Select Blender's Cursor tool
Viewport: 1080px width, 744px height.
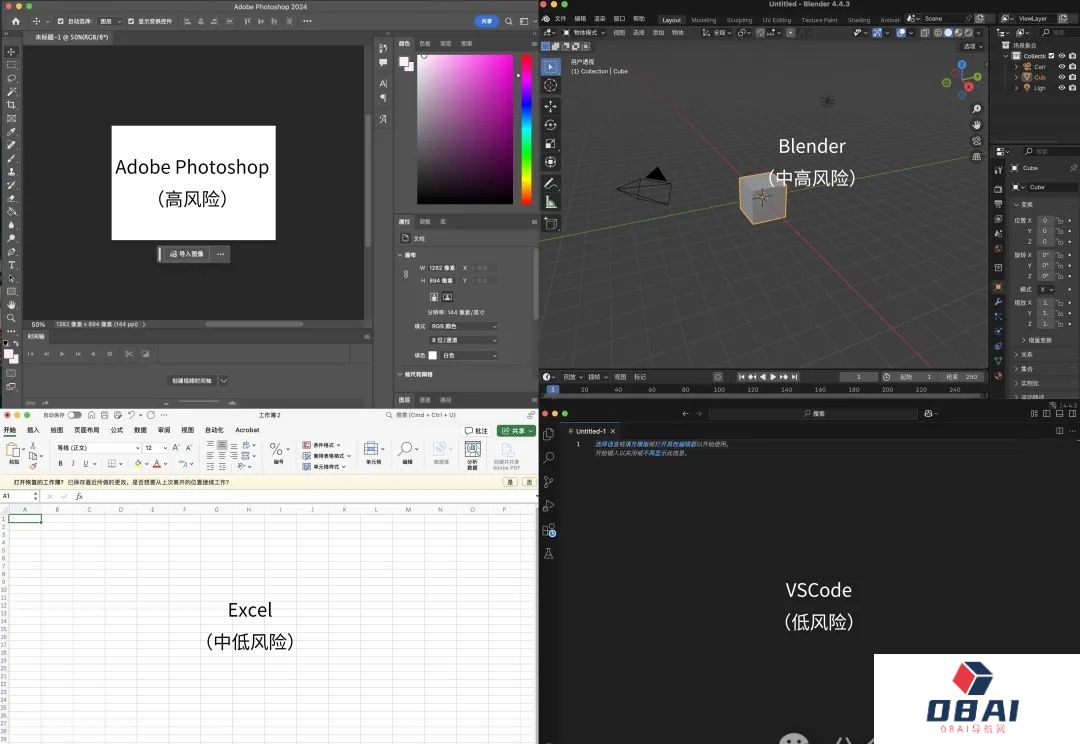550,85
